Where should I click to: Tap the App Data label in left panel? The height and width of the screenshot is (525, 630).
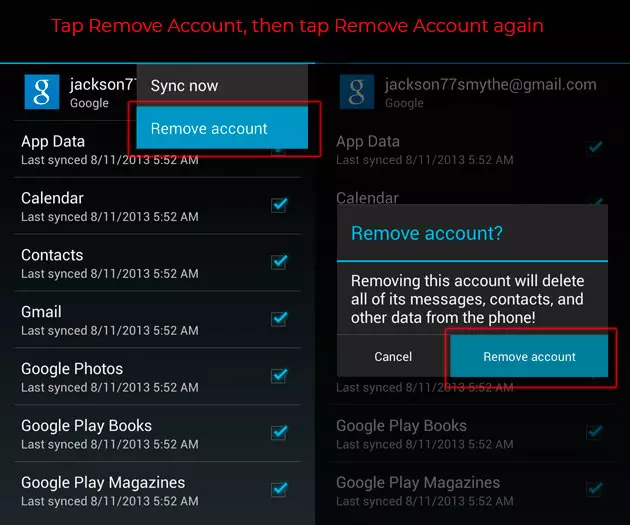pyautogui.click(x=53, y=142)
